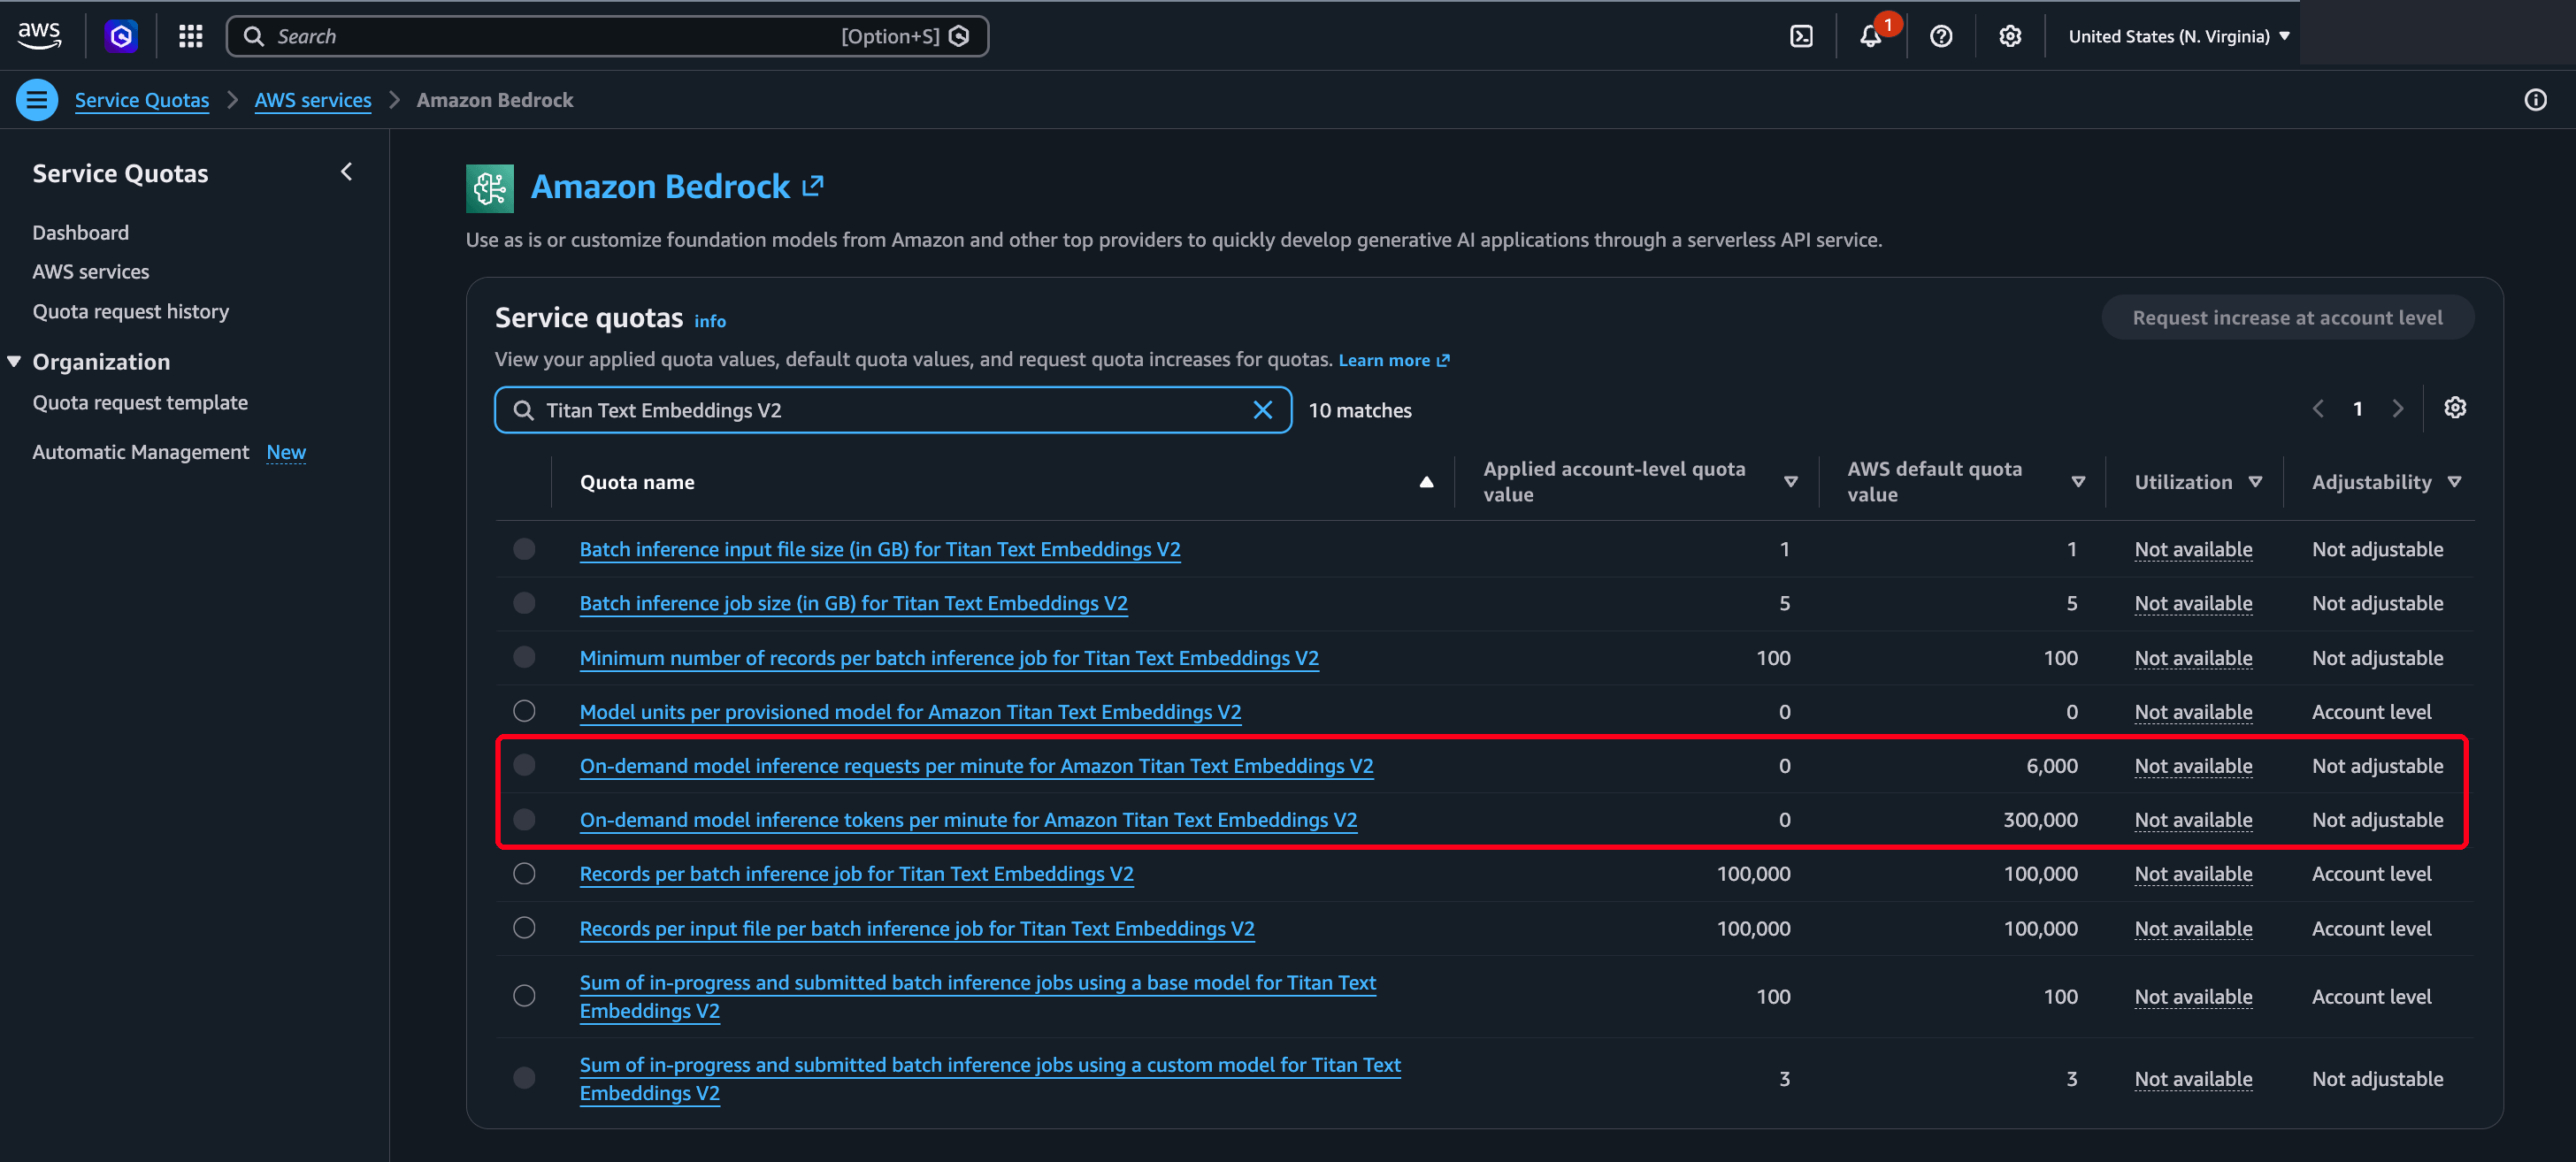
Task: Open Service quotas info link
Action: point(710,321)
